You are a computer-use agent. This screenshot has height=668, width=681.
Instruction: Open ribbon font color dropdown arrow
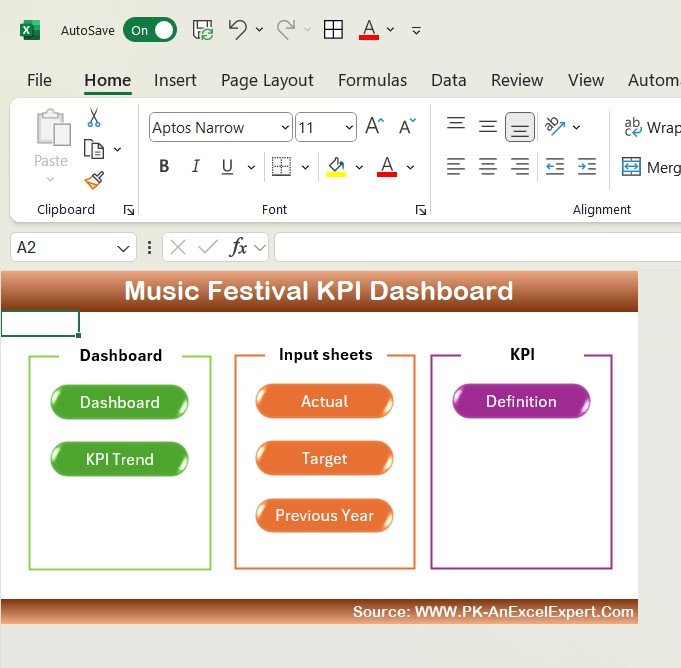click(x=410, y=167)
